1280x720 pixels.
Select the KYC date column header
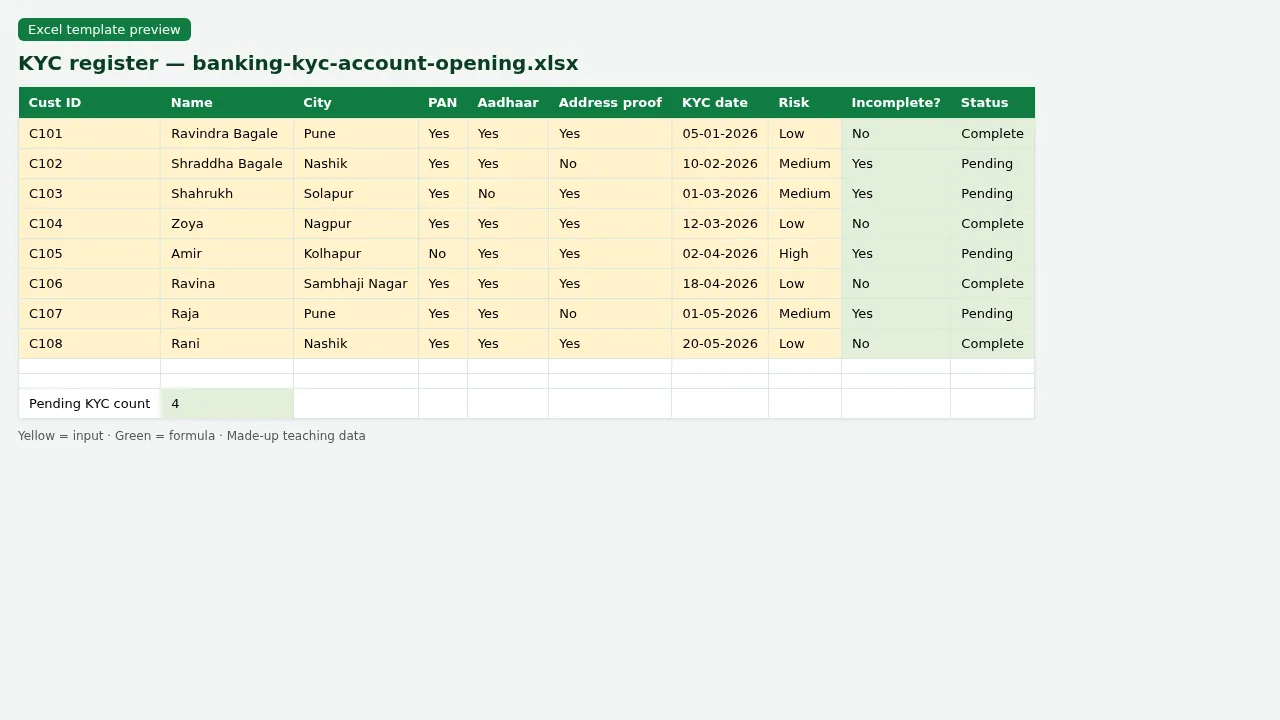click(x=720, y=103)
